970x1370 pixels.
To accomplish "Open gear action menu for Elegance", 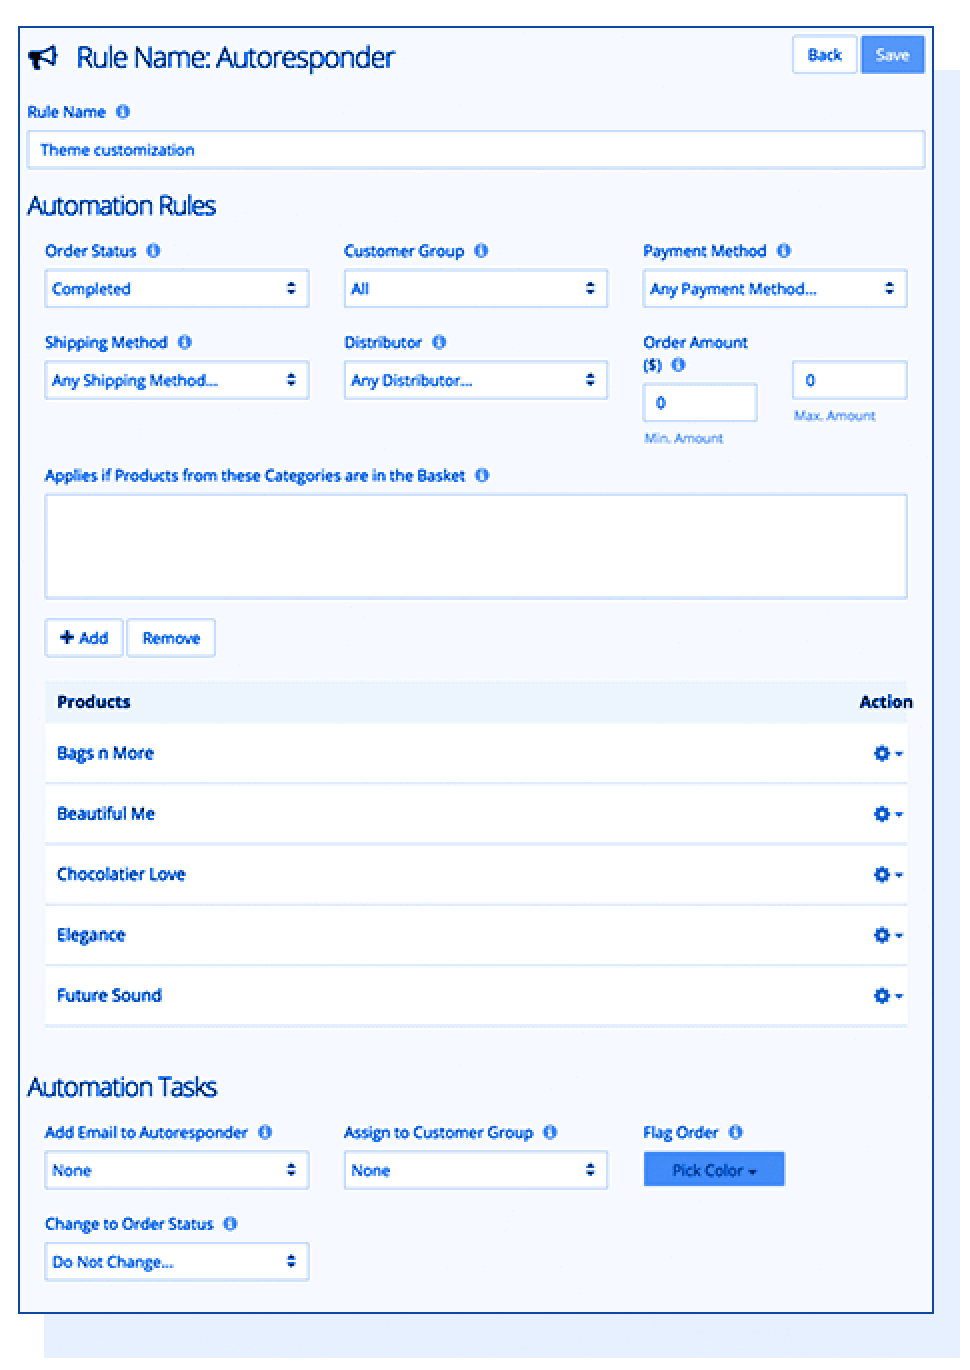I will point(887,935).
